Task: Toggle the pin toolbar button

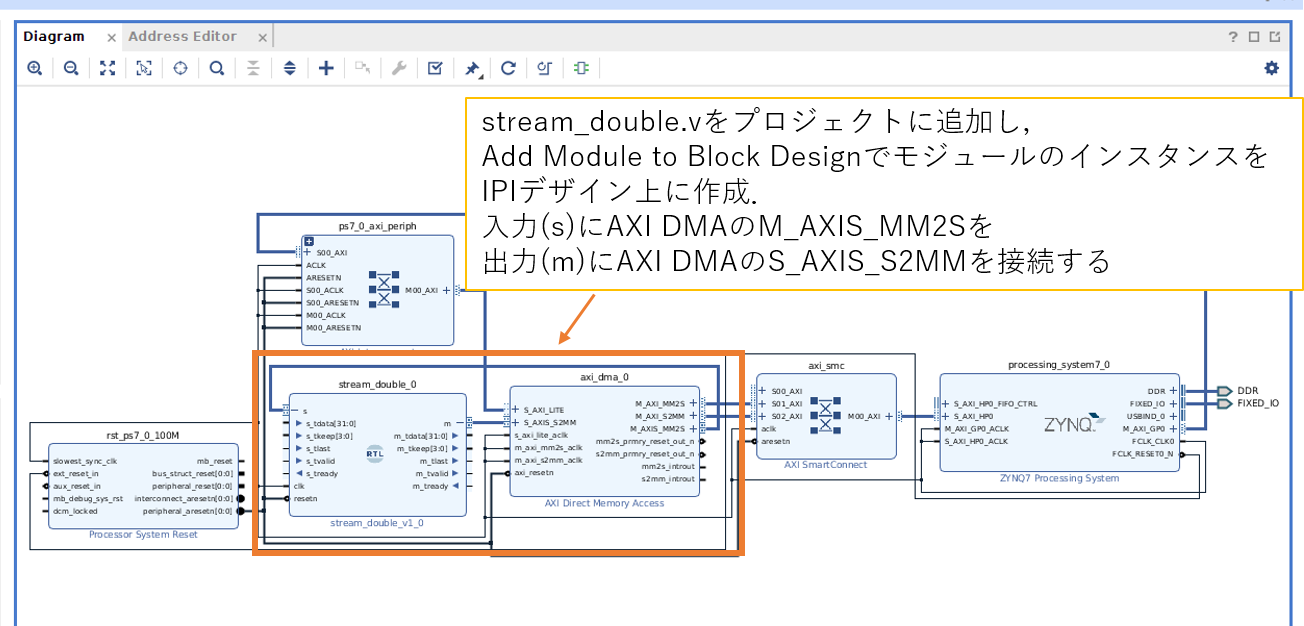Action: coord(472,68)
